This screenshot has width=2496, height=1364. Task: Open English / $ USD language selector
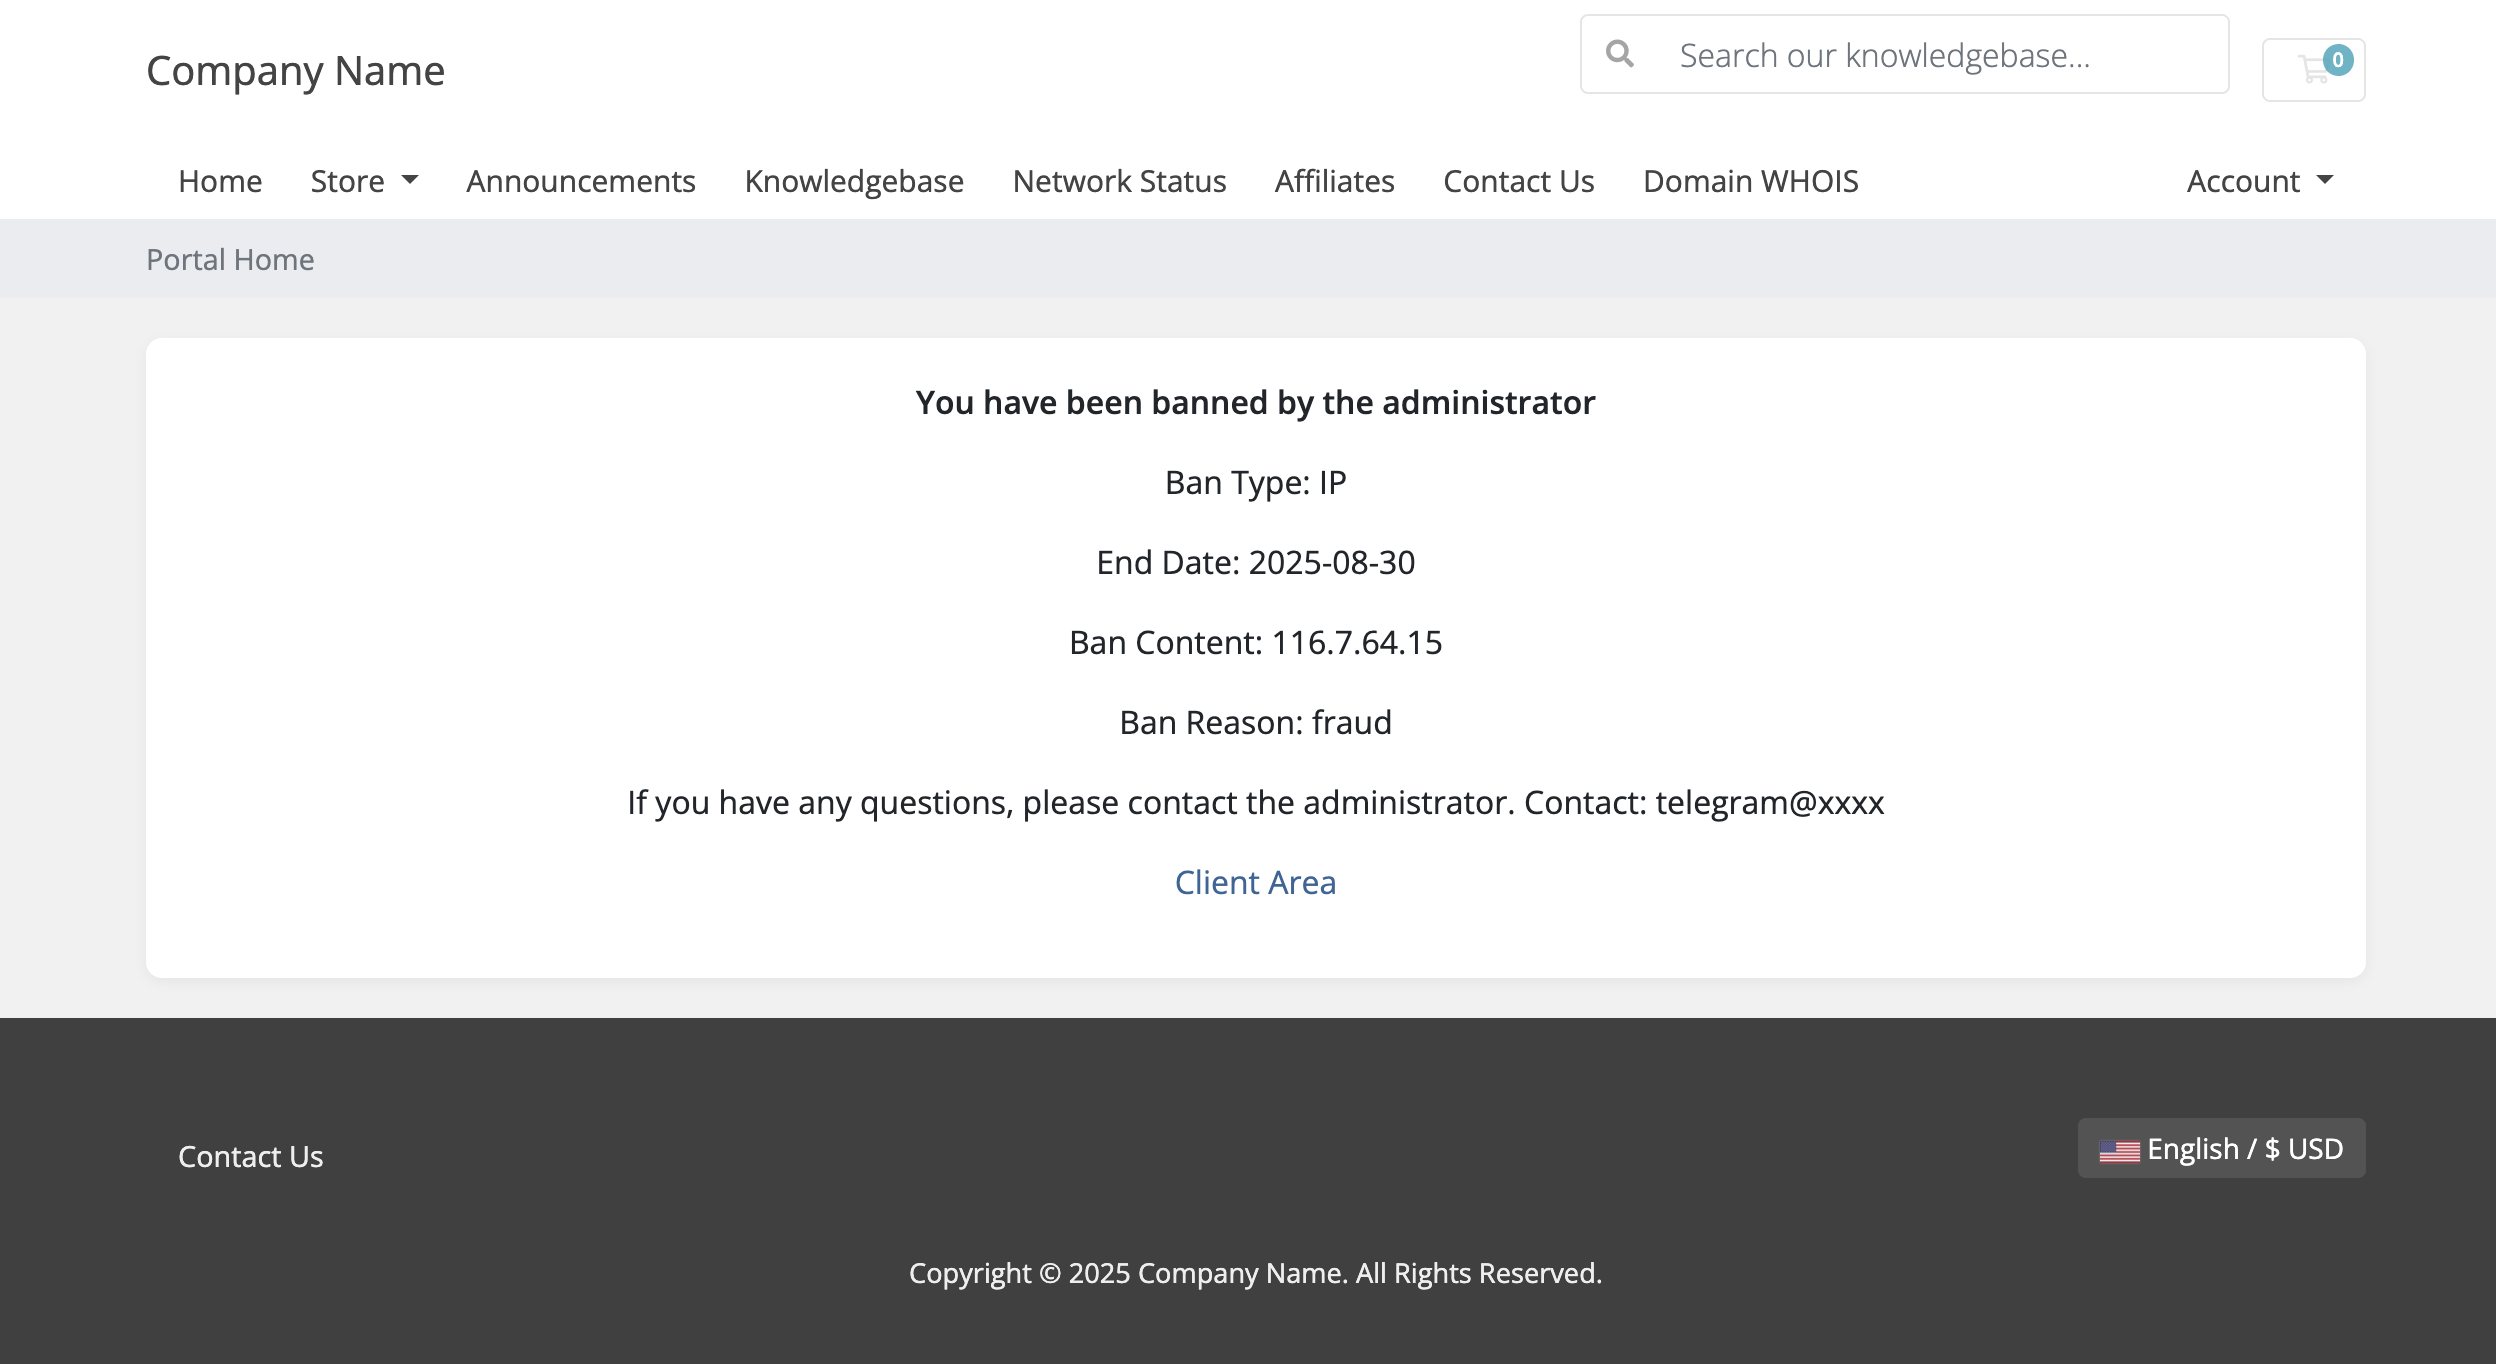pyautogui.click(x=2221, y=1149)
